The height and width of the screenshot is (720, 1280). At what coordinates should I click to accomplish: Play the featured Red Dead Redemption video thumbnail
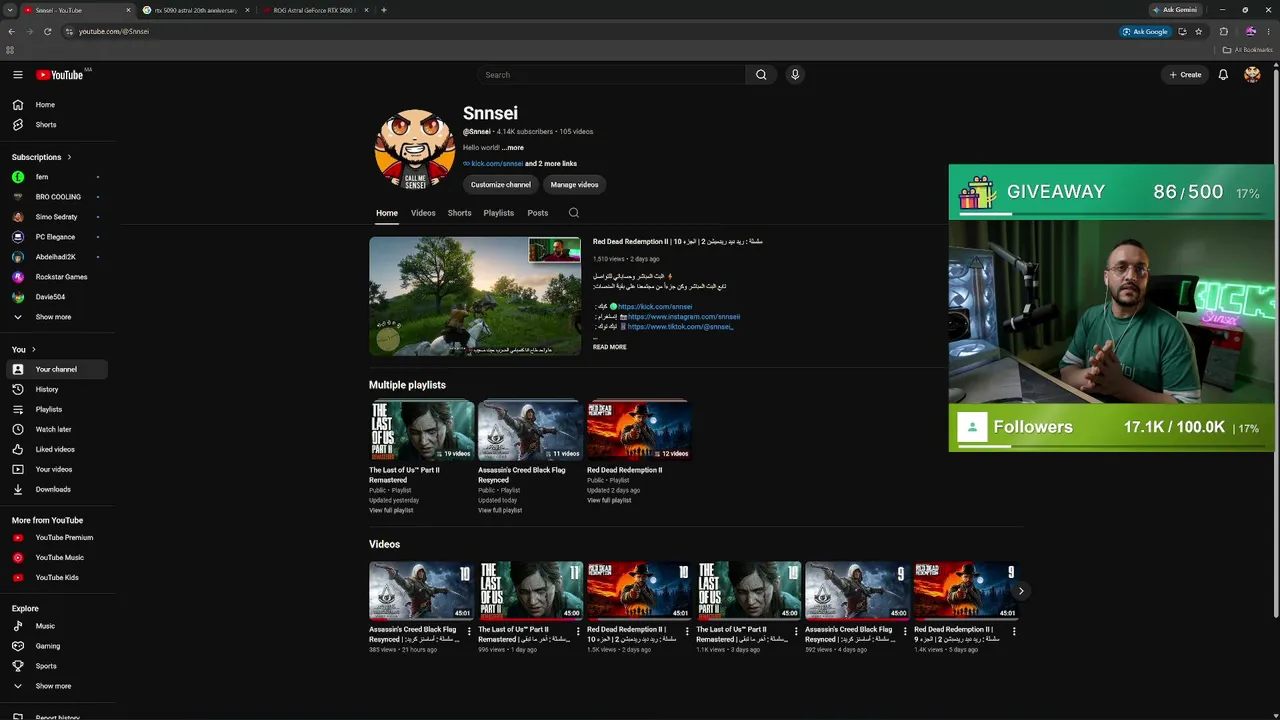(x=475, y=296)
